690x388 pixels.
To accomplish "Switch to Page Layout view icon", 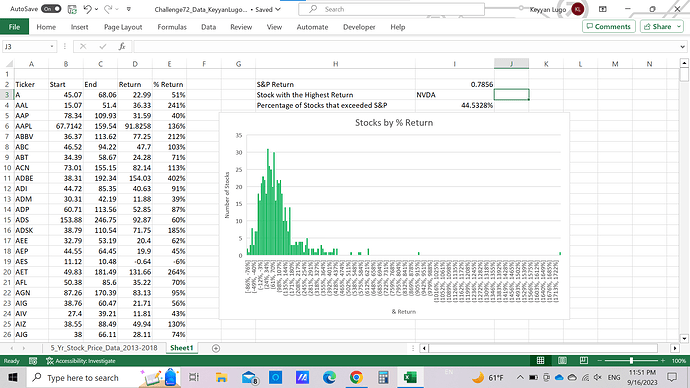I will (x=562, y=361).
